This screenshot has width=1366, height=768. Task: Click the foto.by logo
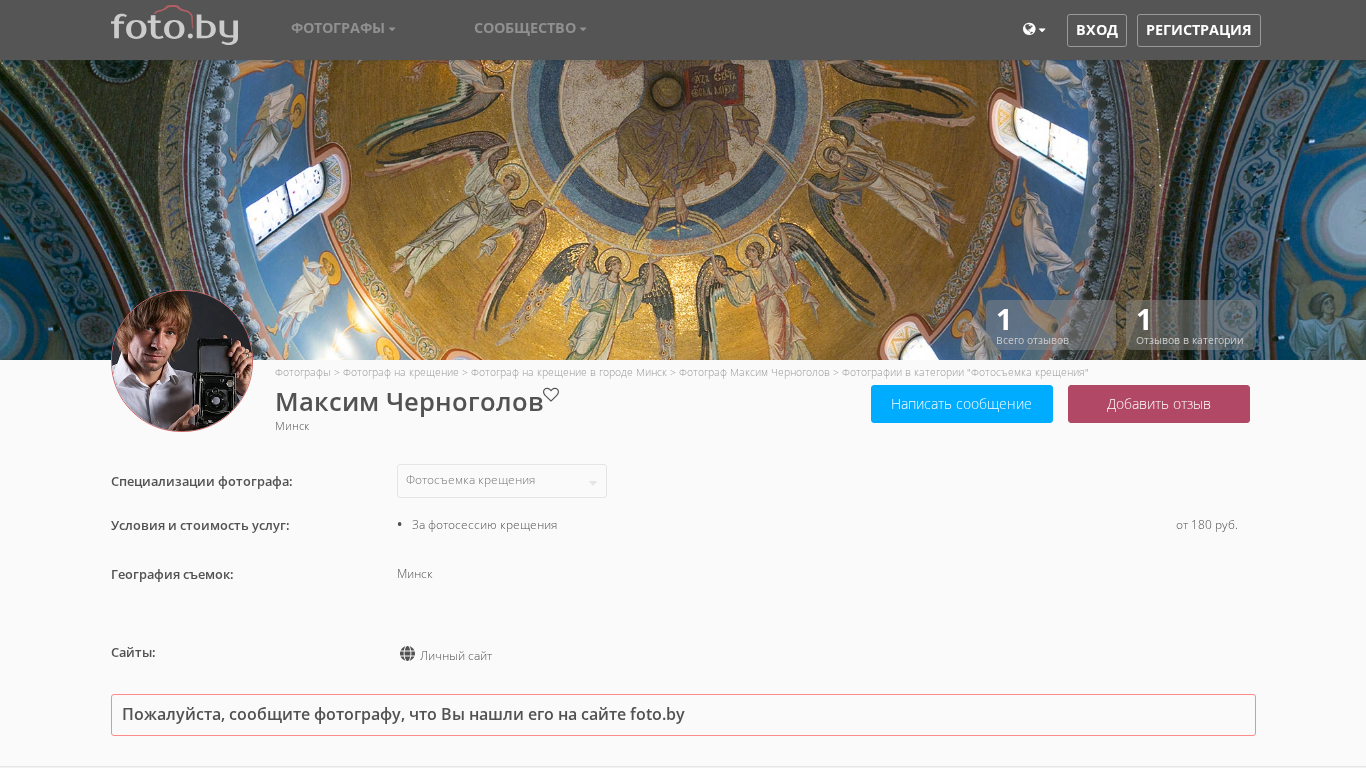tap(174, 26)
